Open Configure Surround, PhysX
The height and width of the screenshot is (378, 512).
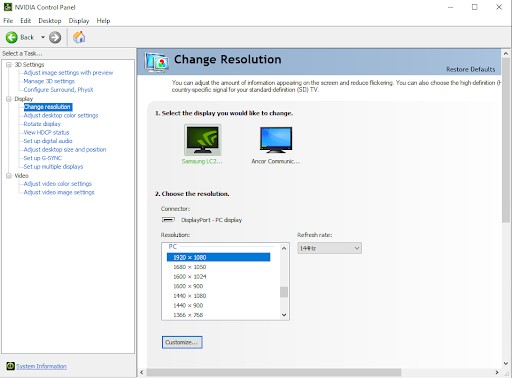[58, 90]
